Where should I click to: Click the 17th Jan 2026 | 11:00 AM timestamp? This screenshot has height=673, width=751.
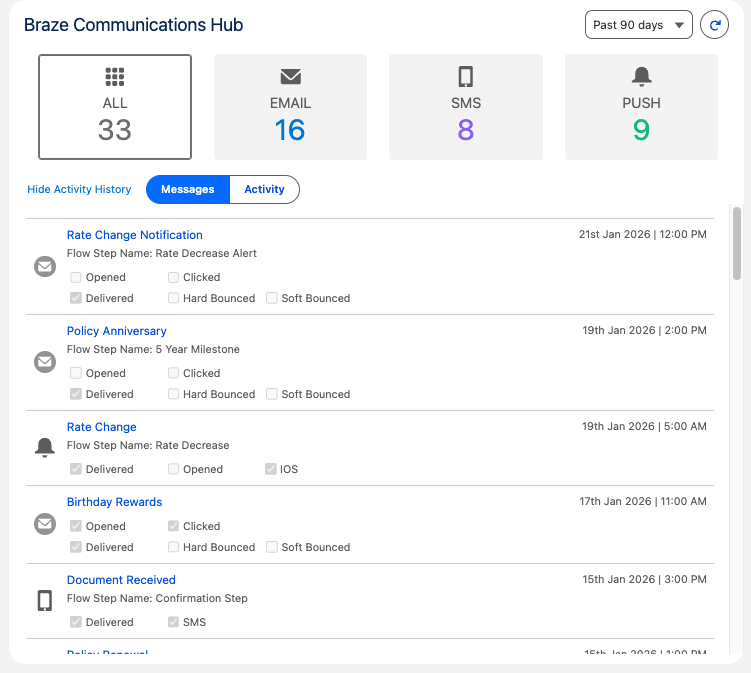643,501
